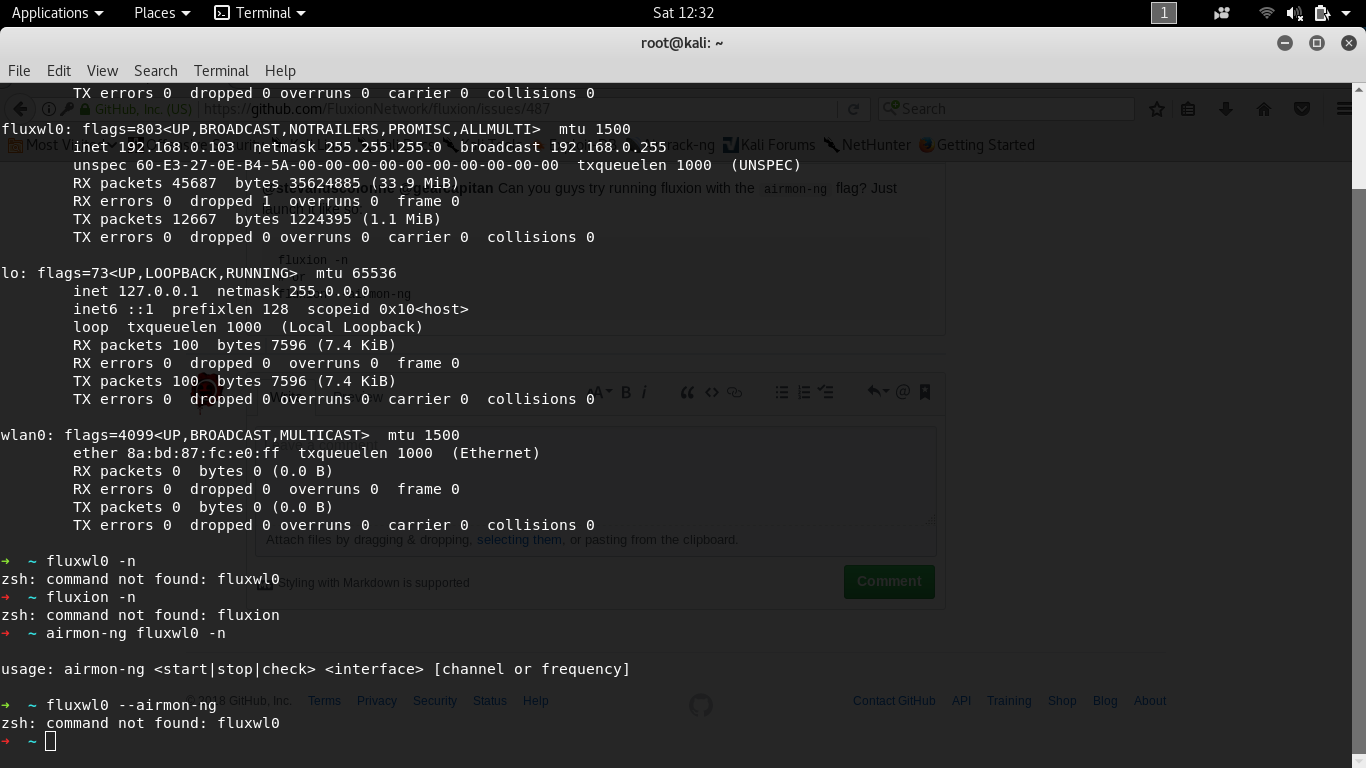1366x768 pixels.
Task: Open the Getting Started bookmark in Firefox
Action: pyautogui.click(x=977, y=145)
